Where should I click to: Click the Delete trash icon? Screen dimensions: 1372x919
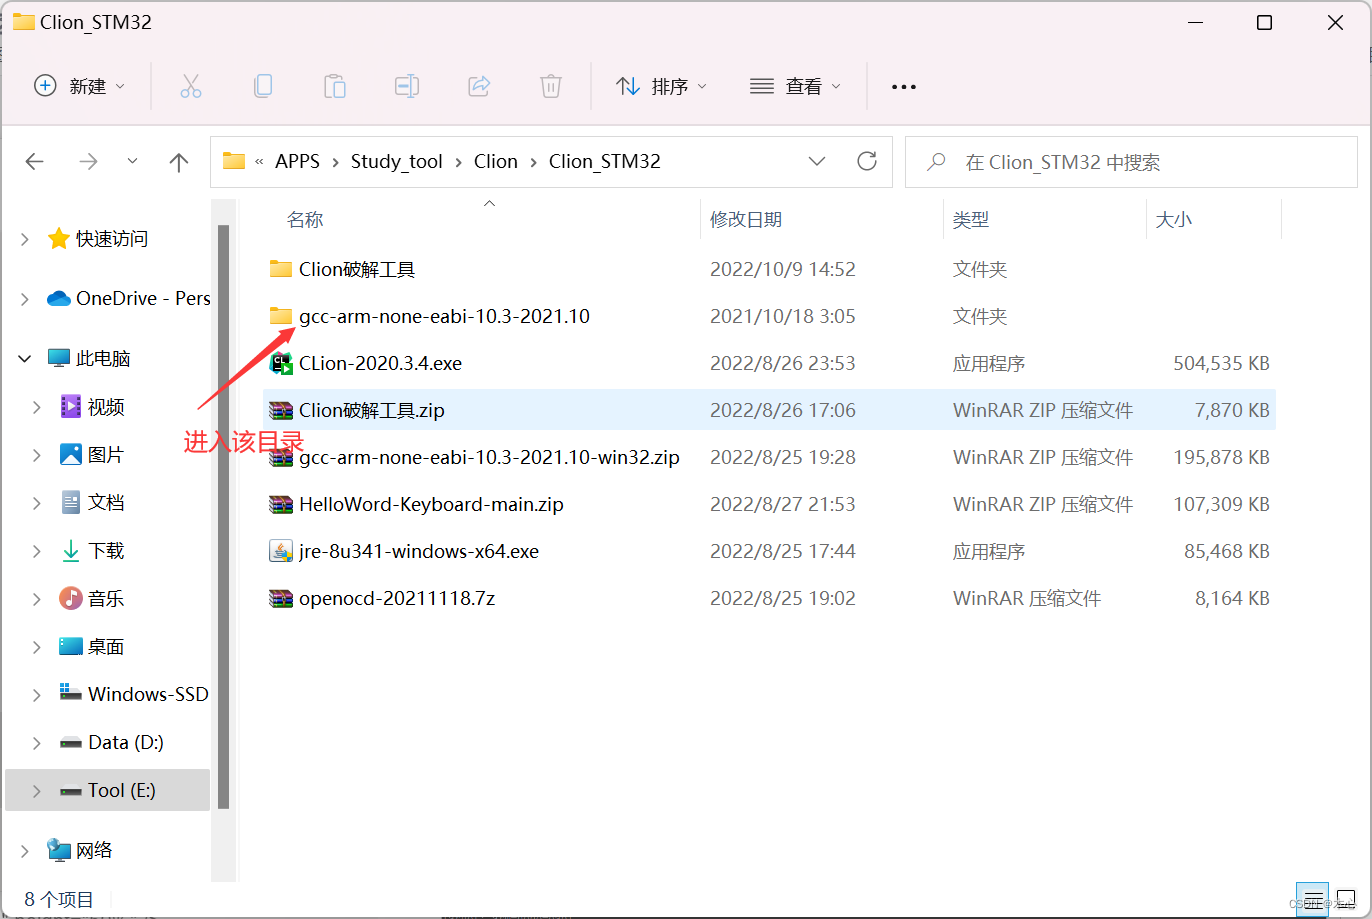point(551,86)
